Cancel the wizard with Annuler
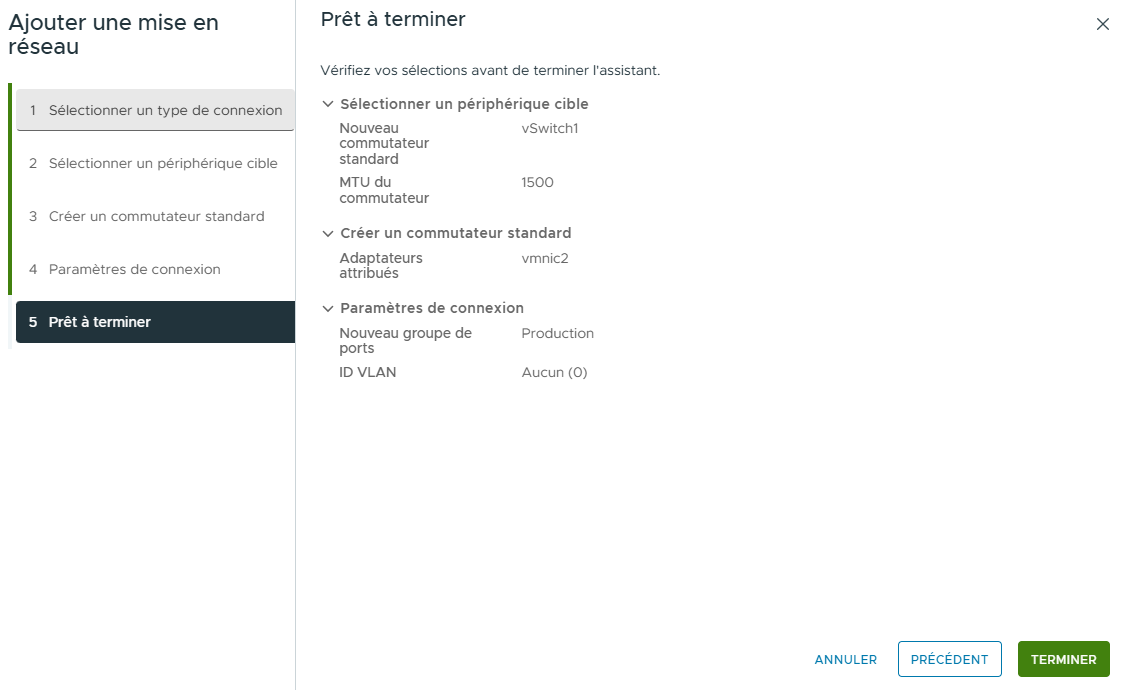 (x=845, y=659)
